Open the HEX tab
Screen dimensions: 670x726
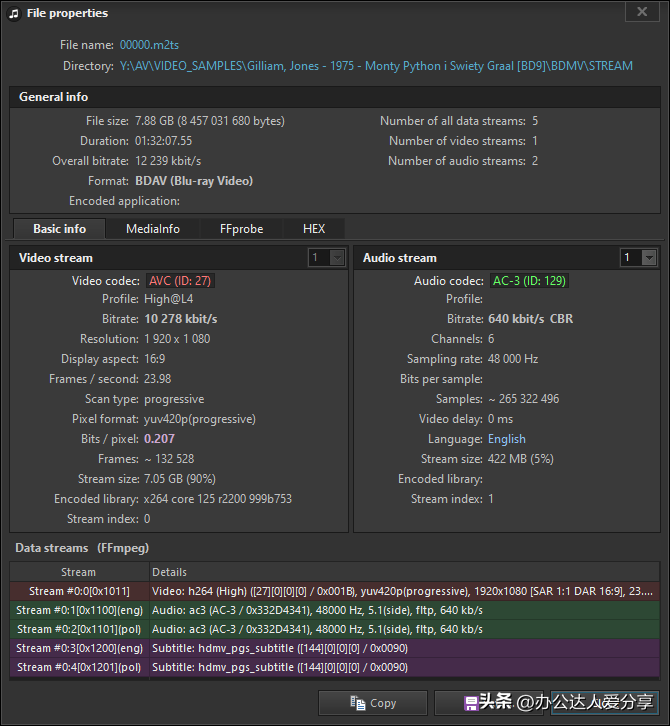[x=314, y=229]
